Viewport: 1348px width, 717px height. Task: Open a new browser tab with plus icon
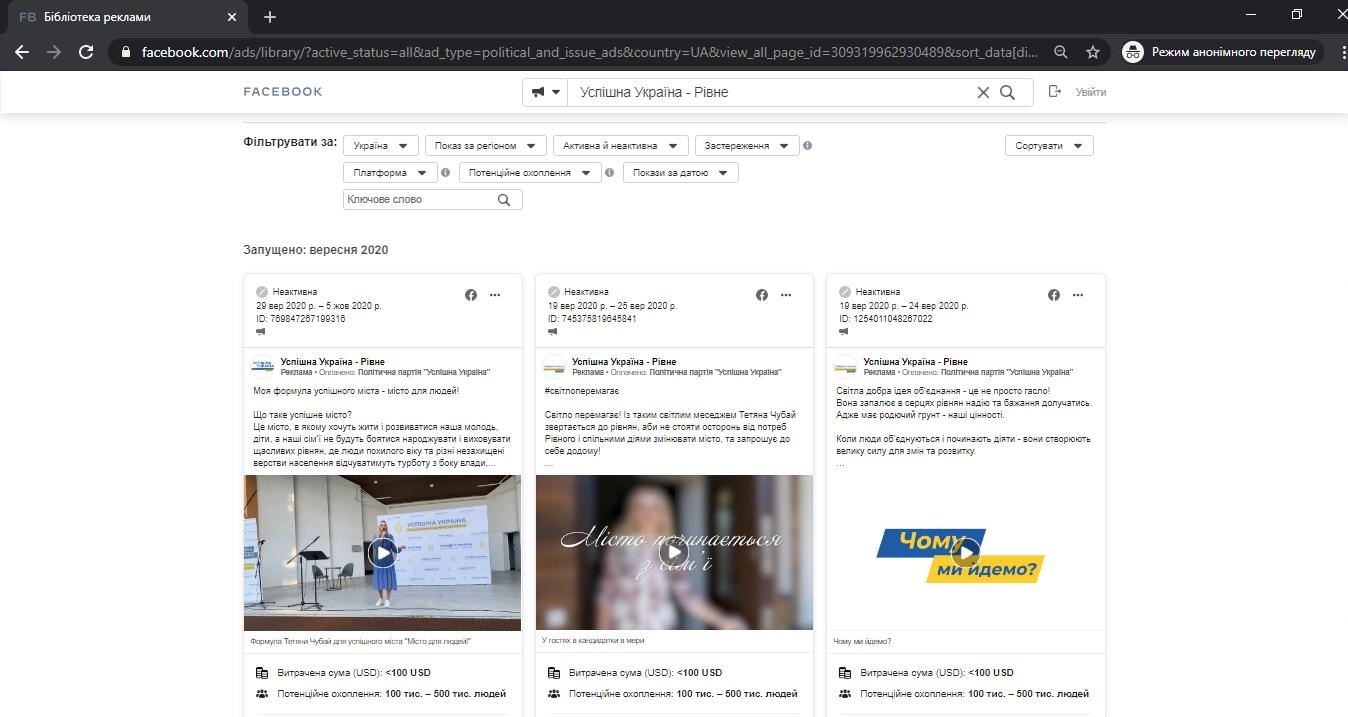click(270, 17)
